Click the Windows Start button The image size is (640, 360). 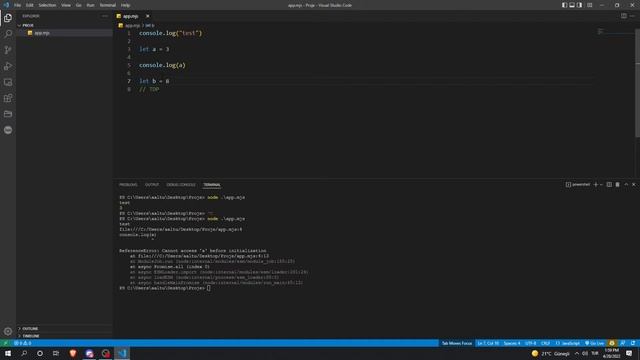click(8, 353)
